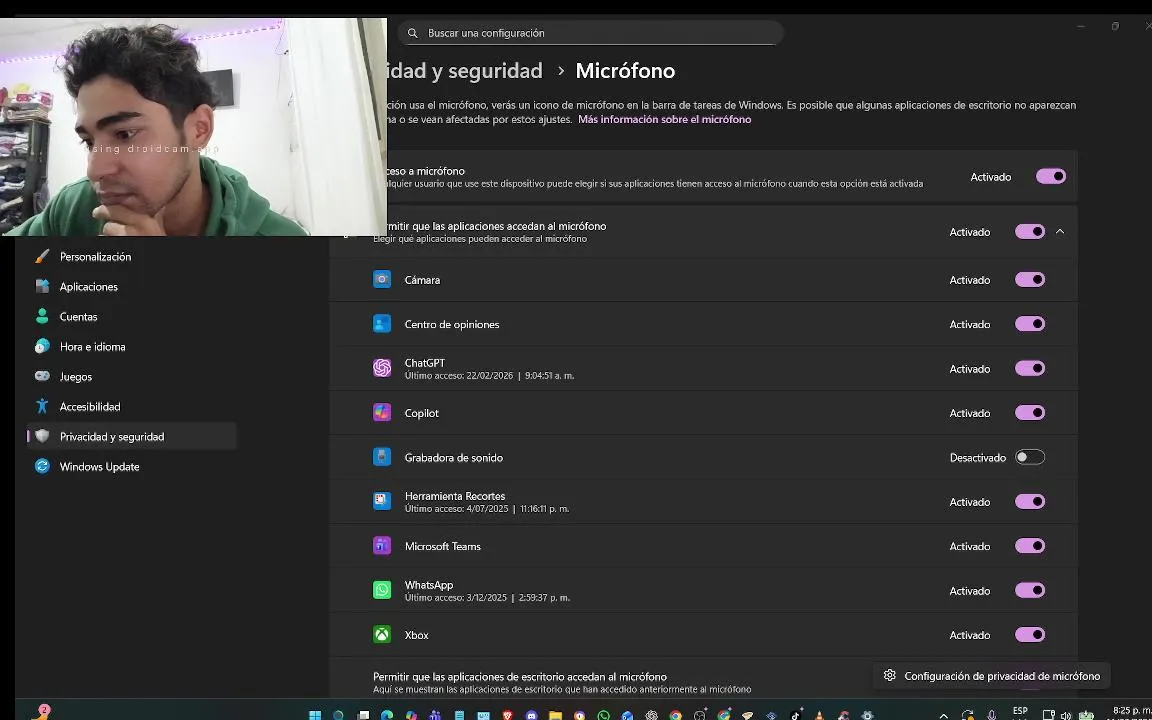Disable microphone access for Centro de opiniones
The height and width of the screenshot is (720, 1152).
(x=1029, y=324)
